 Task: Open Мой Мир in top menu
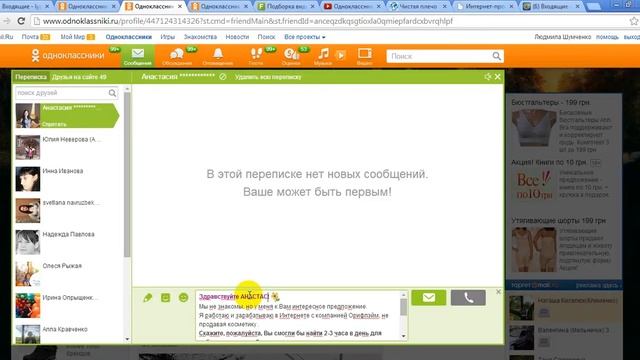pos(72,37)
